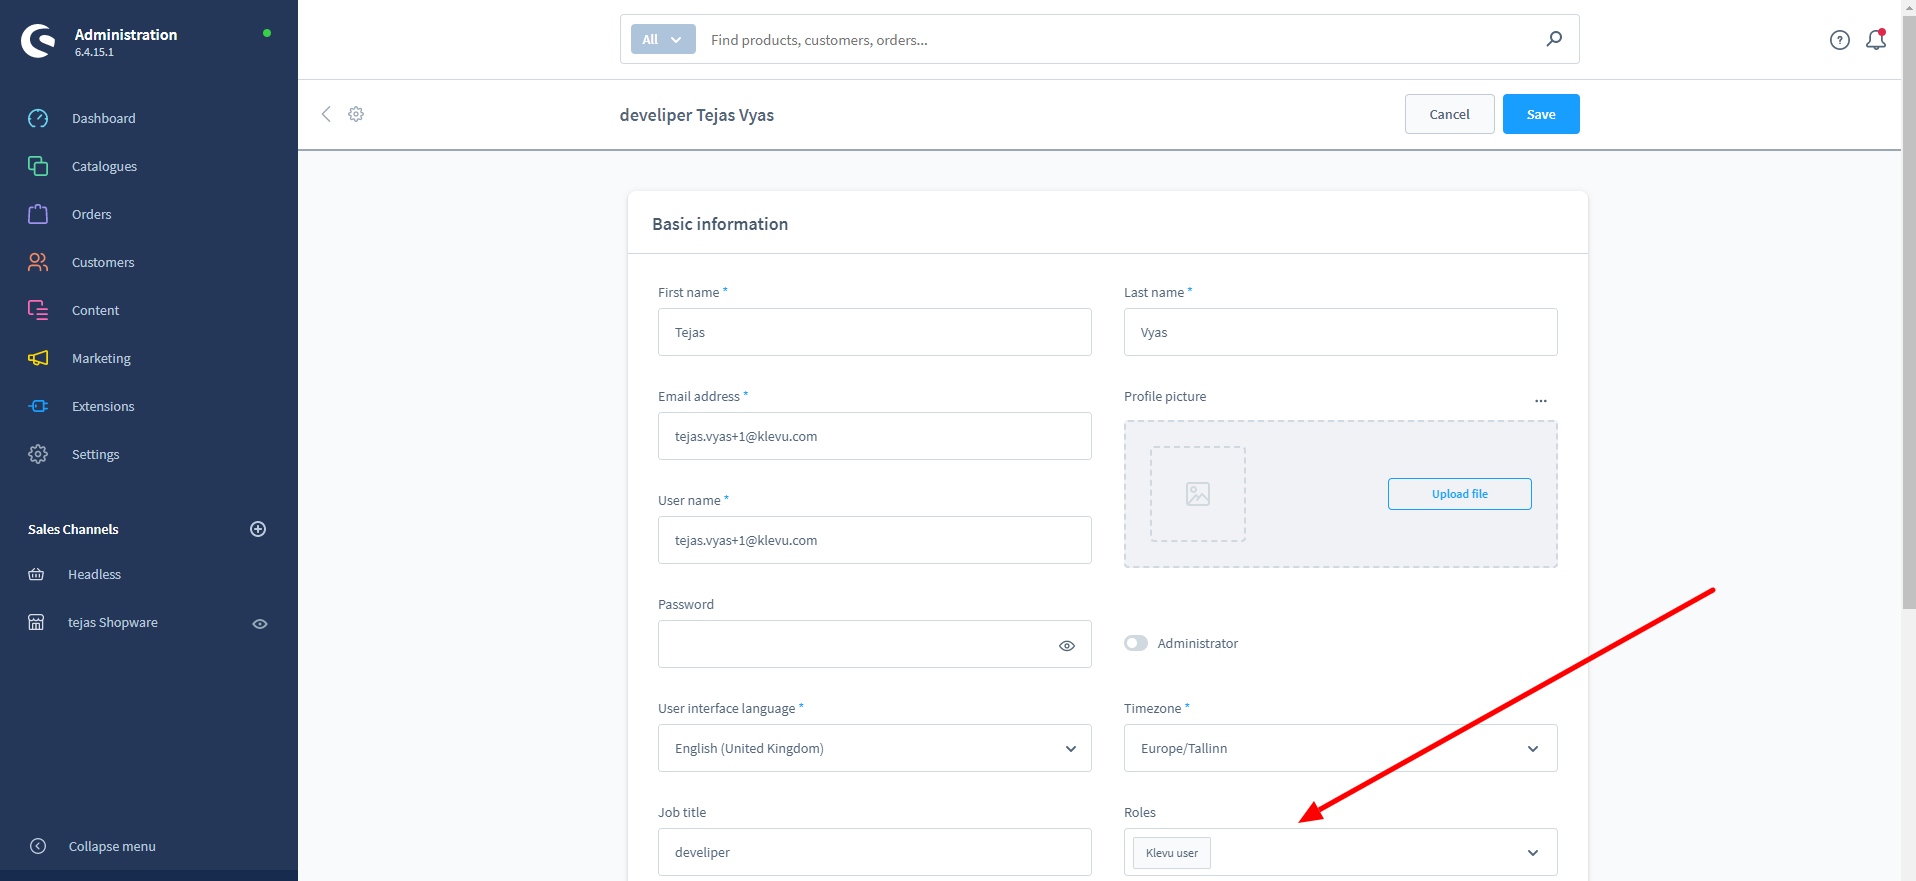Expand the Roles selection dropdown
This screenshot has height=881, width=1916.
(1532, 853)
